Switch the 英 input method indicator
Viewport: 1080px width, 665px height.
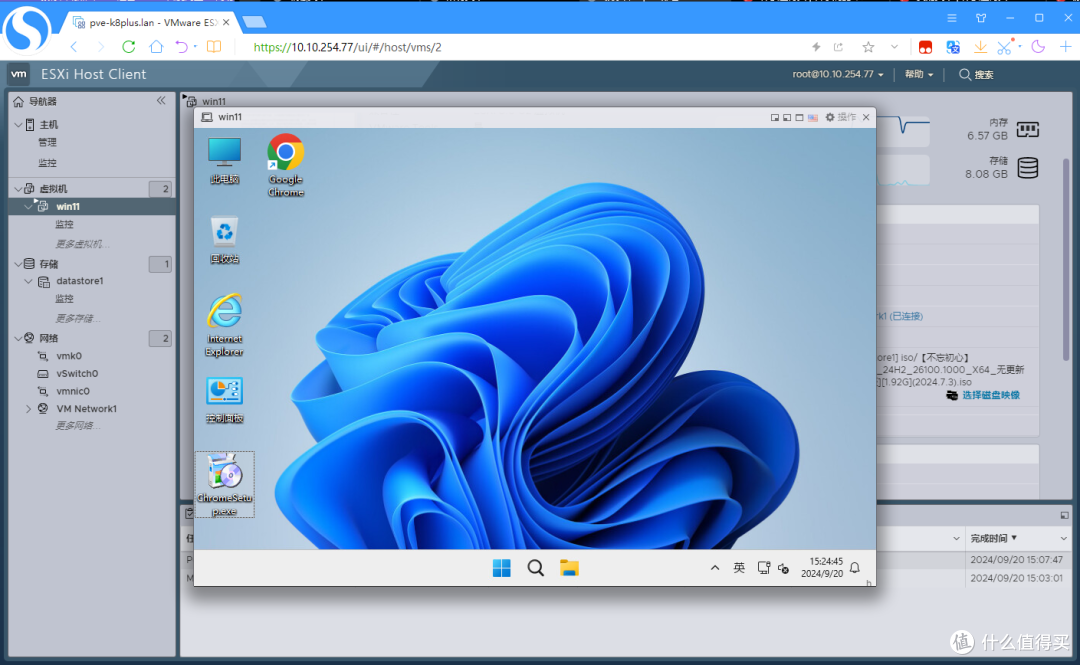tap(739, 568)
